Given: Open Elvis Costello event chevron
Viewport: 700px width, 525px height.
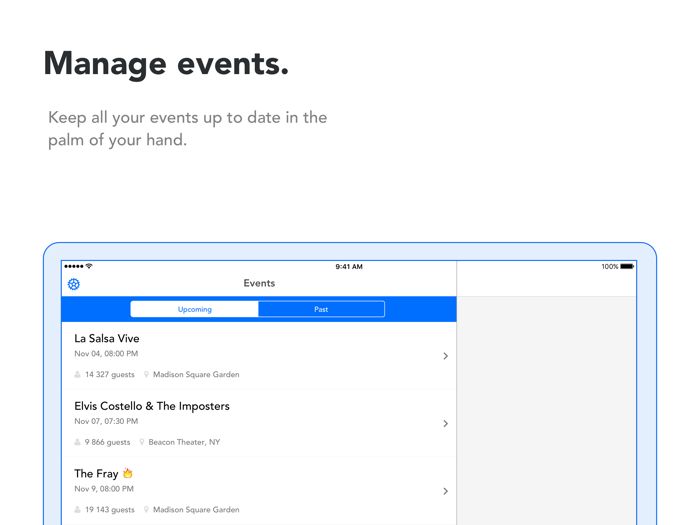Looking at the screenshot, I should pyautogui.click(x=445, y=423).
